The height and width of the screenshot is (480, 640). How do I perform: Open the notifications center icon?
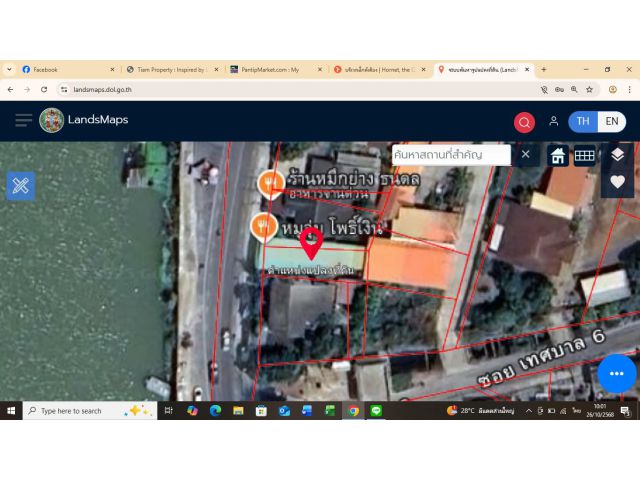pyautogui.click(x=625, y=411)
